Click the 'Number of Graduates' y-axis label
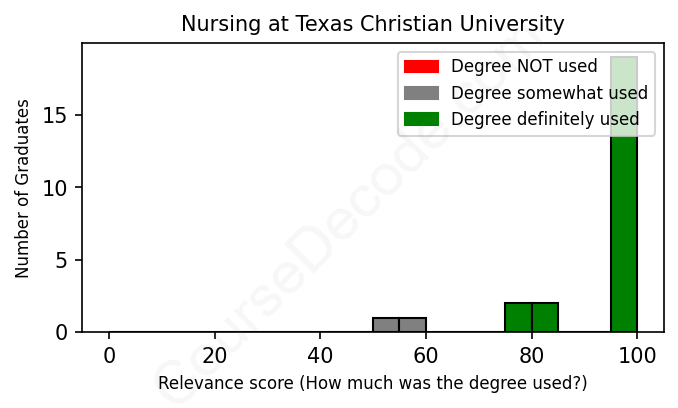Screen dimensions: 678x408 click(22, 188)
